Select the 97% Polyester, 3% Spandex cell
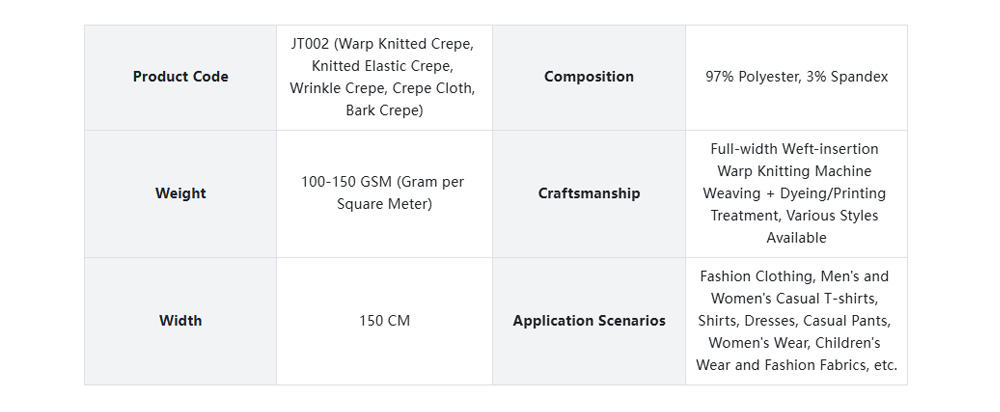The image size is (1000, 412). tap(796, 77)
